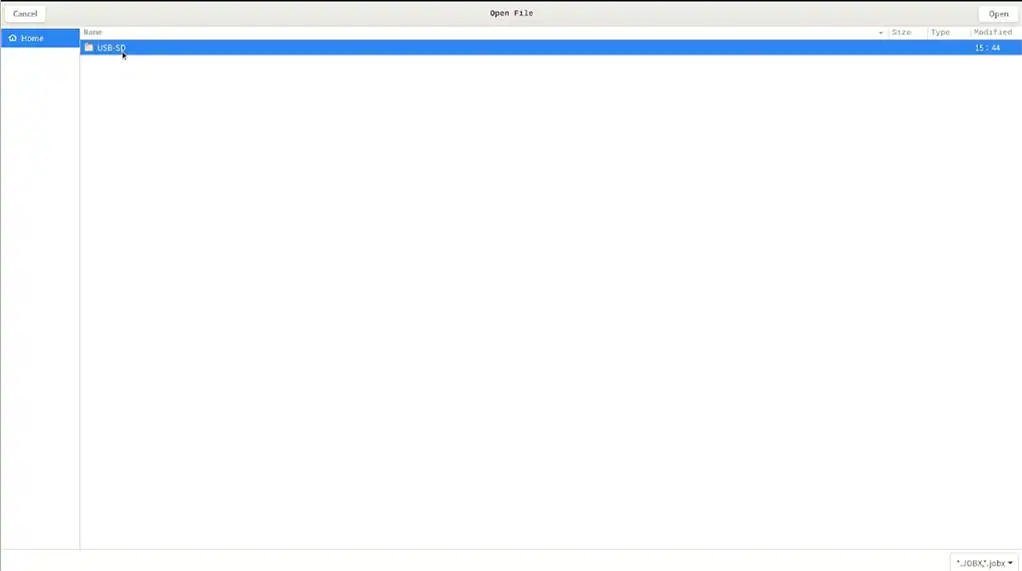Click the 15:44 modified time
Screen dimensions: 1022x571
click(x=987, y=48)
